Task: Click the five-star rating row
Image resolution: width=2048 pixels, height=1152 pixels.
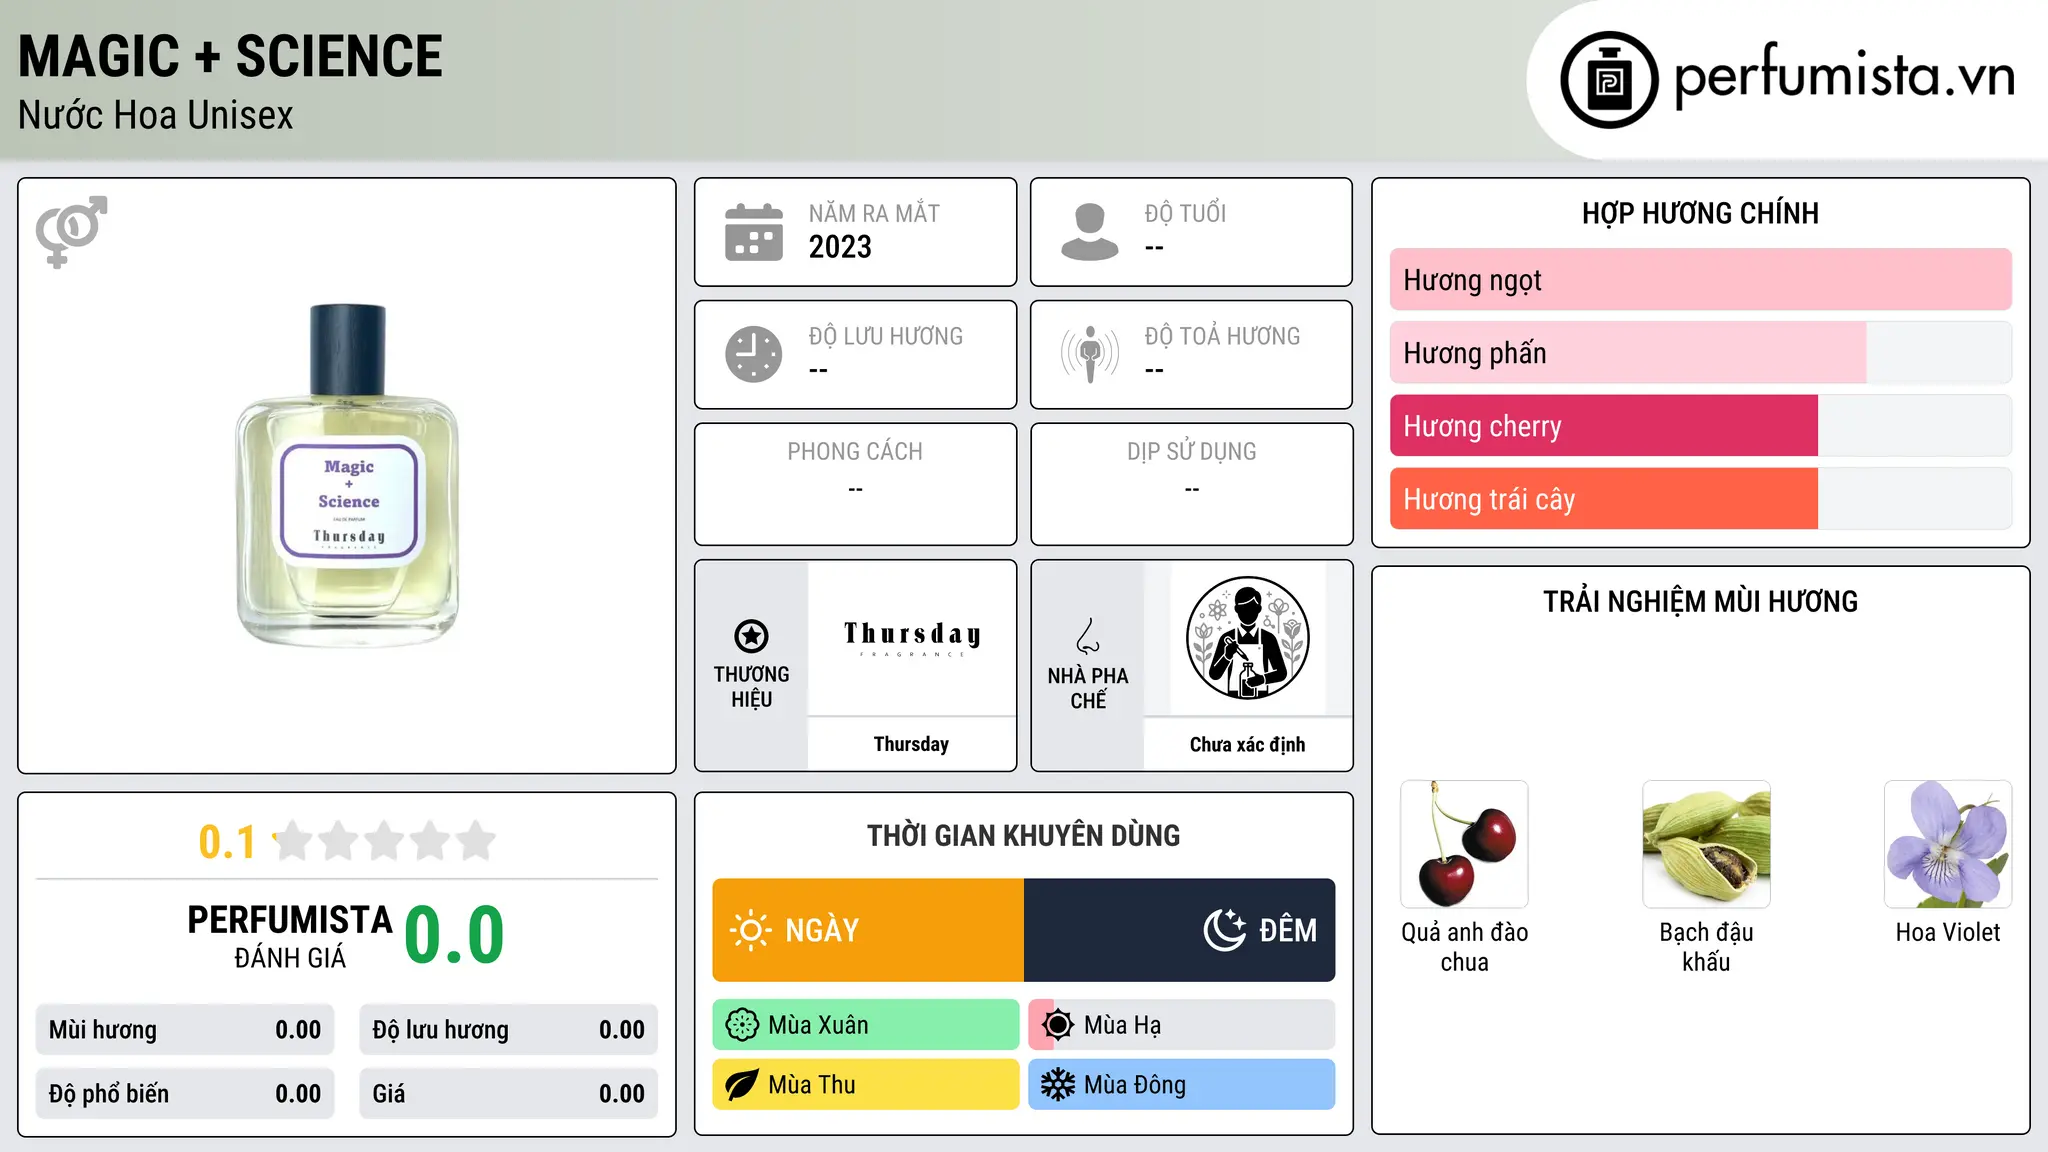Action: [385, 841]
